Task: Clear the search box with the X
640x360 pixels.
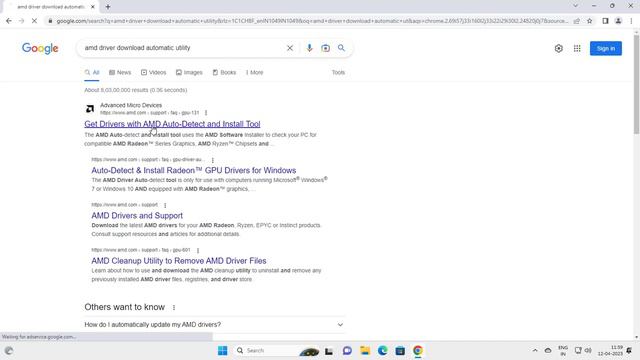Action: (289, 48)
